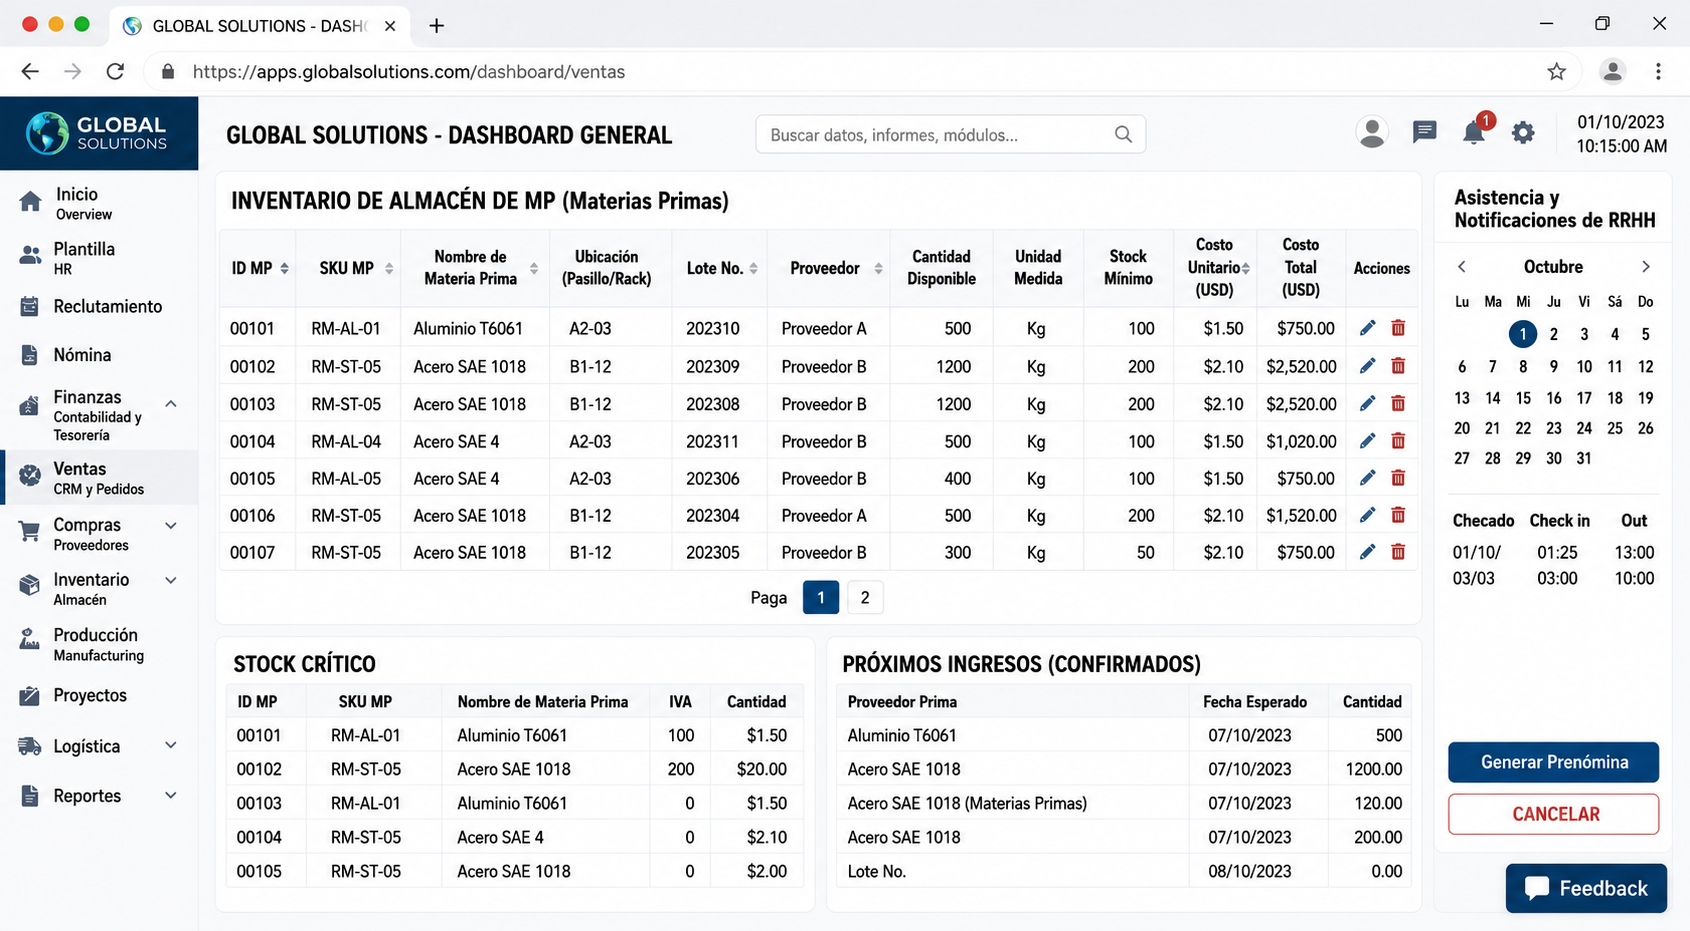
Task: Open the Feedback button
Action: [x=1586, y=888]
